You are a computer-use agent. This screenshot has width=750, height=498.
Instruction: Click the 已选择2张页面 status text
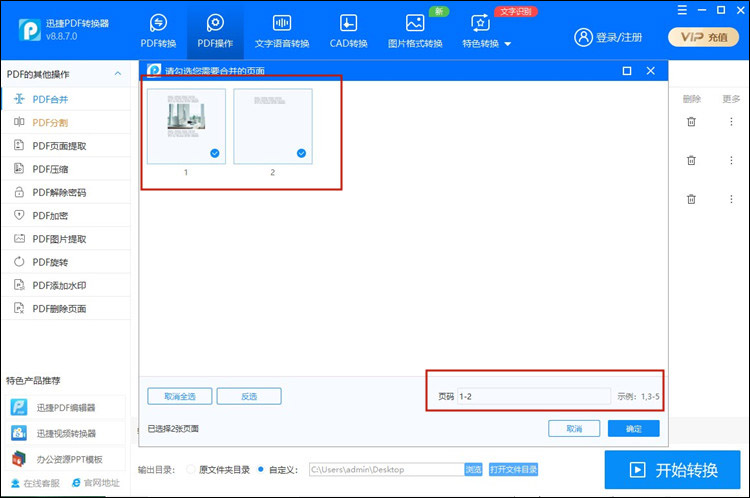173,429
